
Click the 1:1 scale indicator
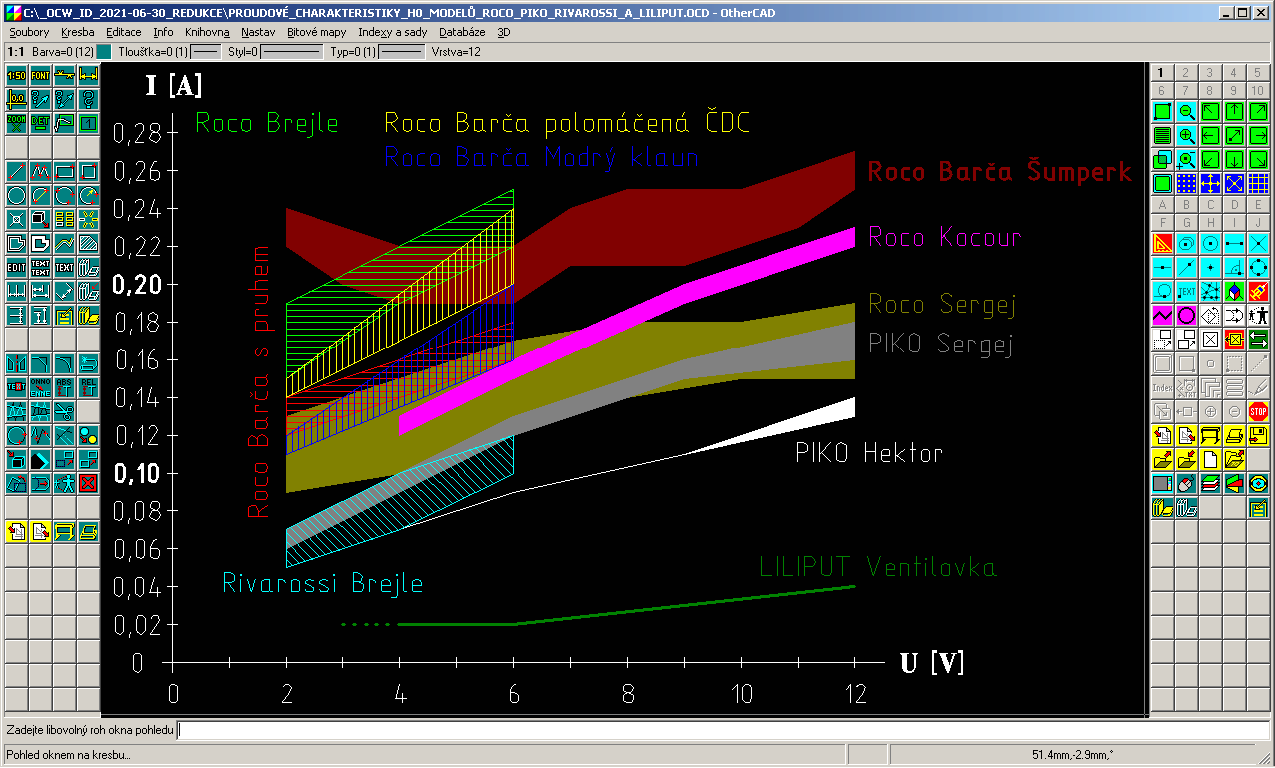point(15,51)
